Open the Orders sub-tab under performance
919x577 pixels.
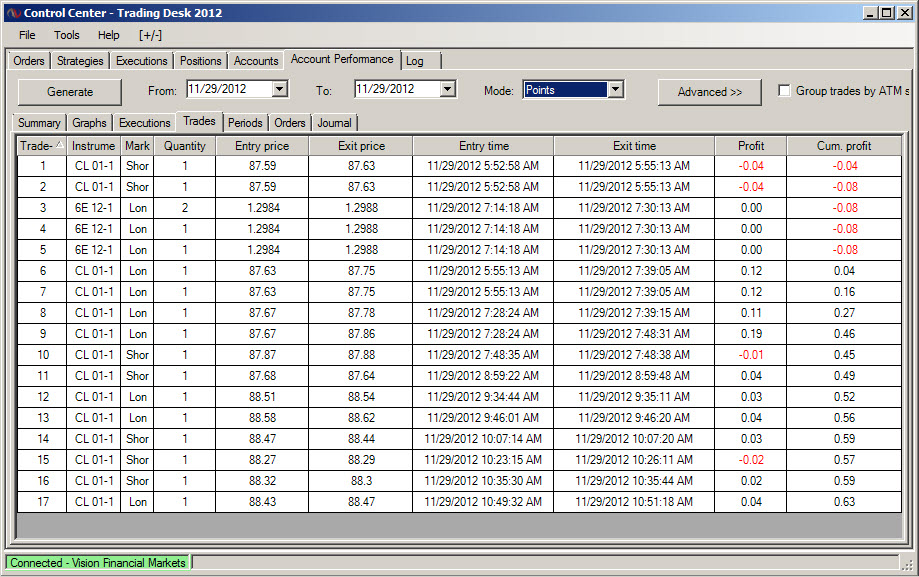[290, 123]
